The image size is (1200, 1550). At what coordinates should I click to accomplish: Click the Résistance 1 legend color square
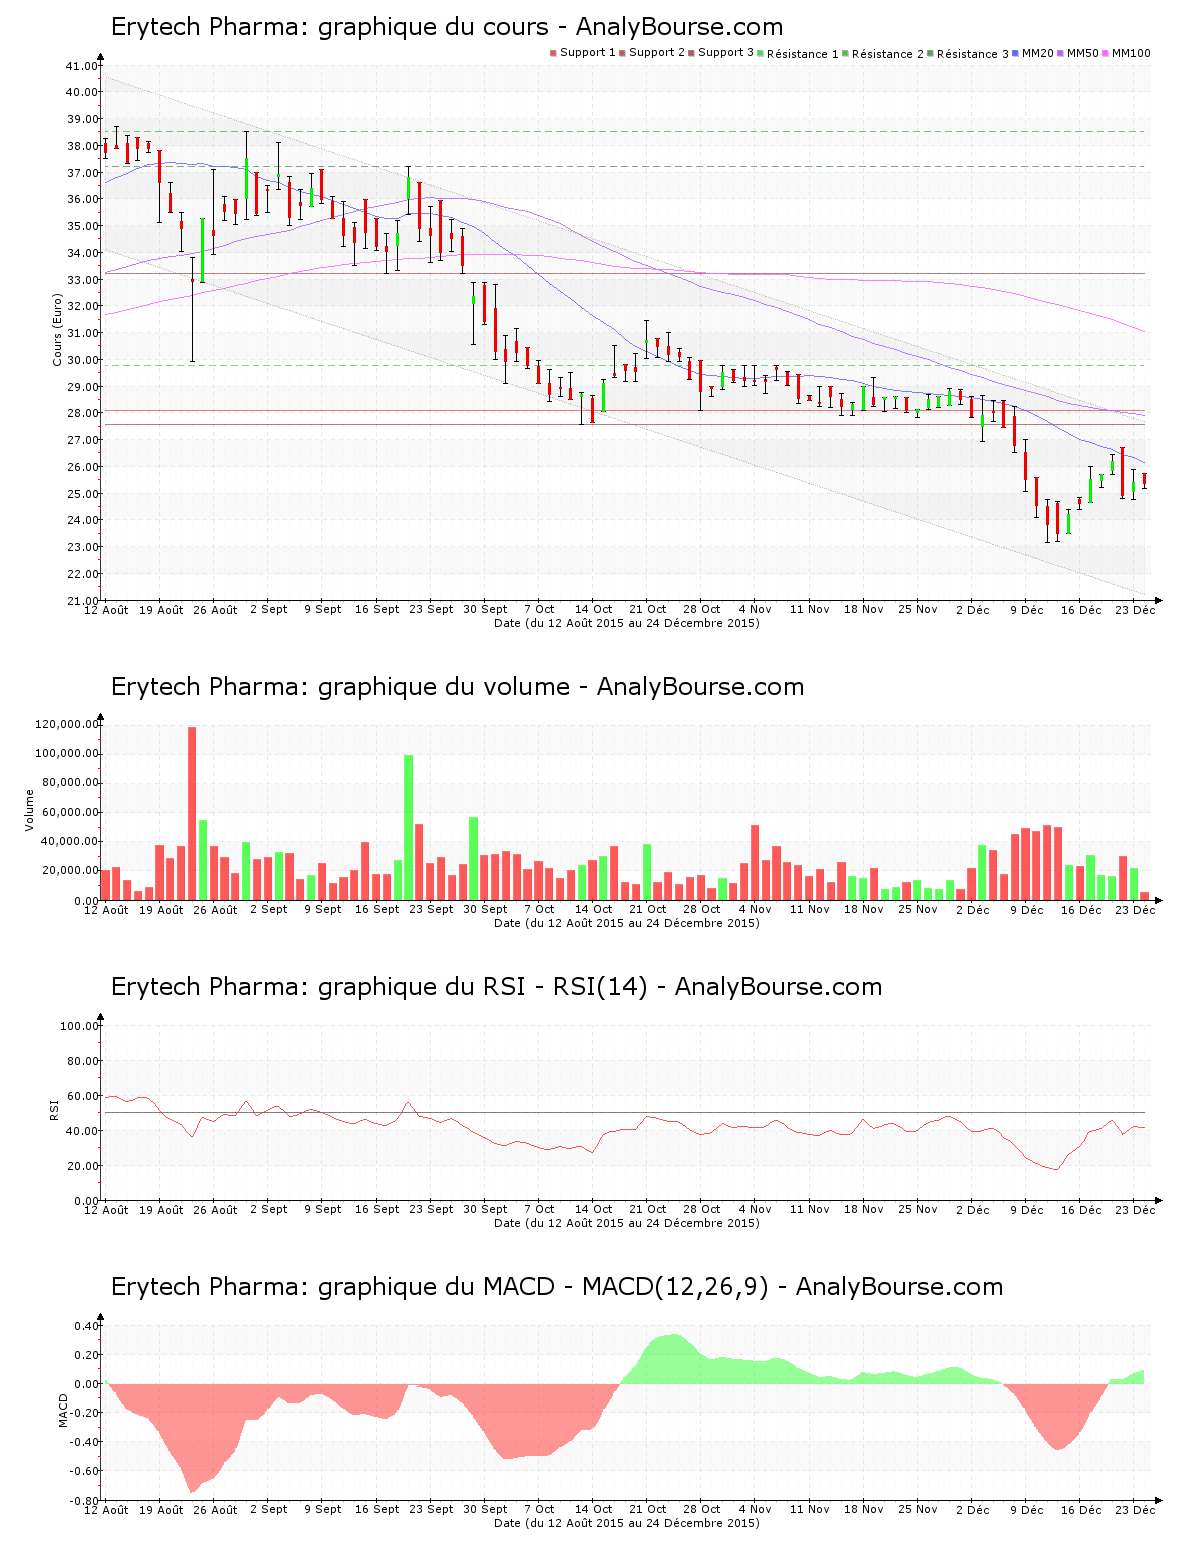tap(761, 53)
